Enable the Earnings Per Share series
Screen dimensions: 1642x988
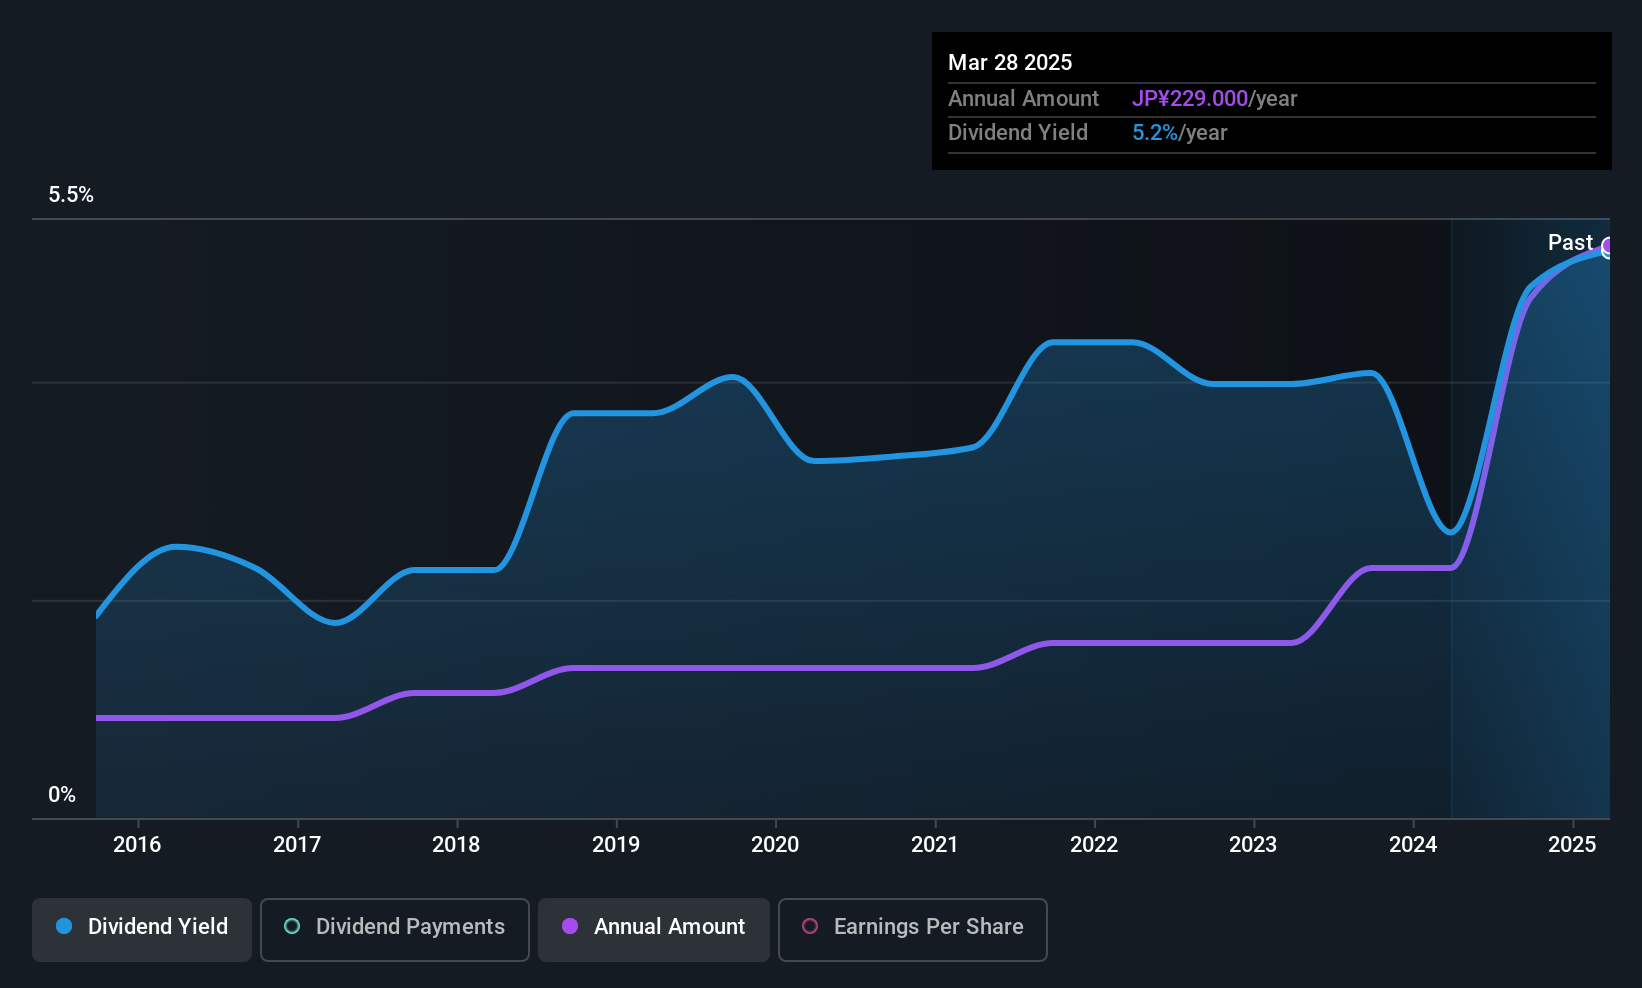(913, 930)
